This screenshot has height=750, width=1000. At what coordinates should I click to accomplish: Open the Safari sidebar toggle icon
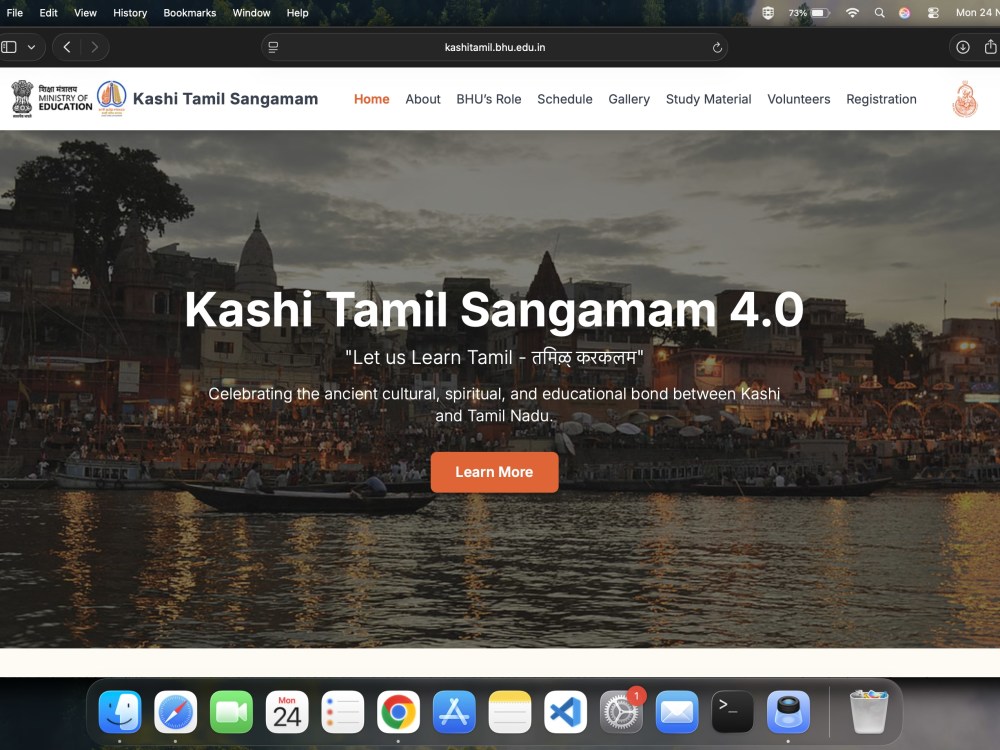pos(9,47)
